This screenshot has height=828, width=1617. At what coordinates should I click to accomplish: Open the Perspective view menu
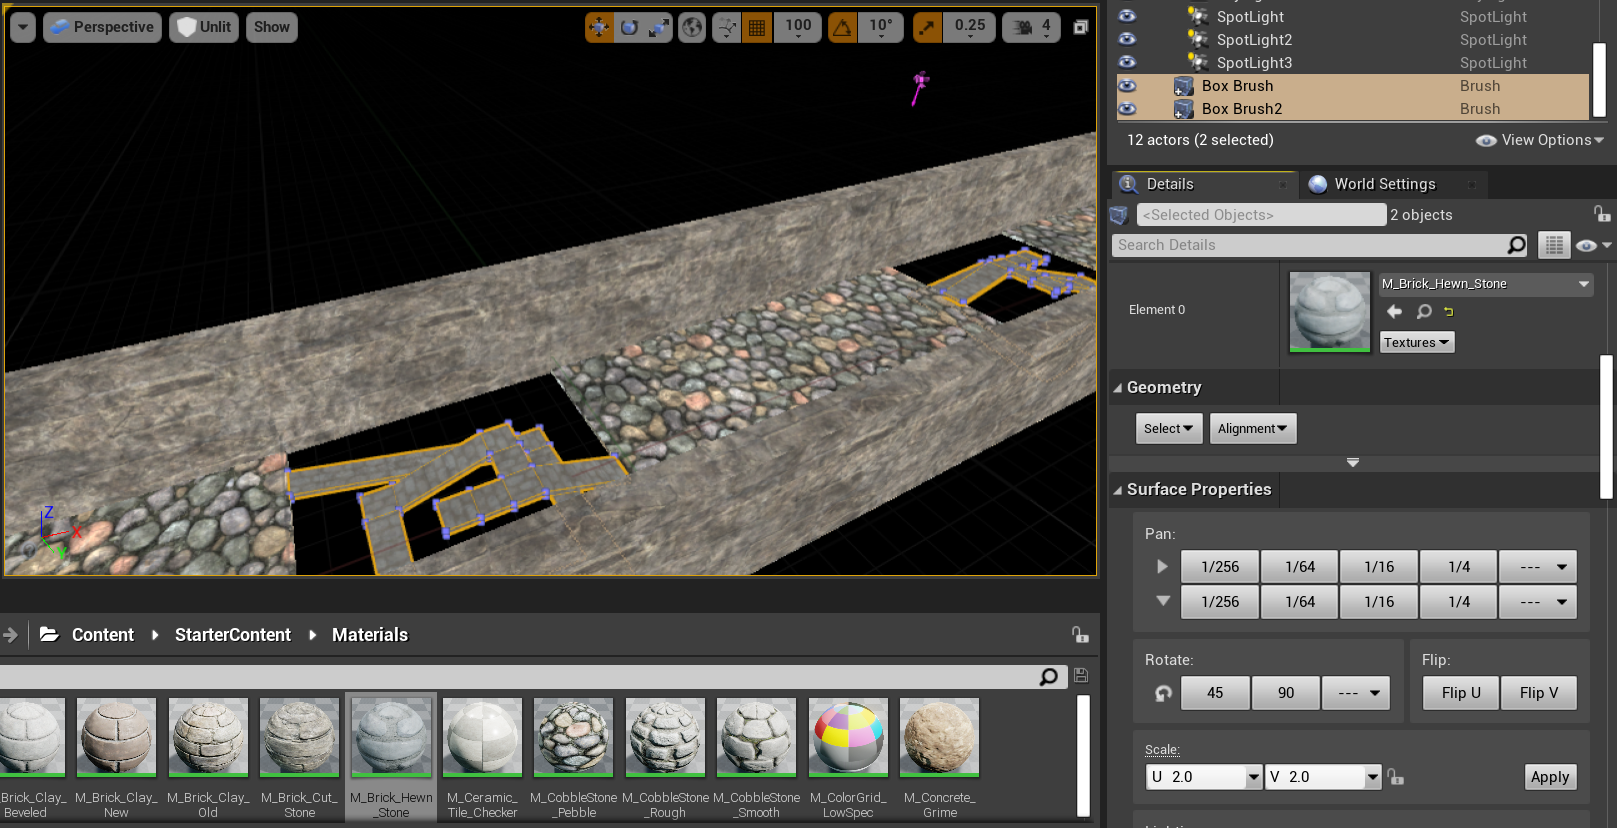click(x=102, y=27)
